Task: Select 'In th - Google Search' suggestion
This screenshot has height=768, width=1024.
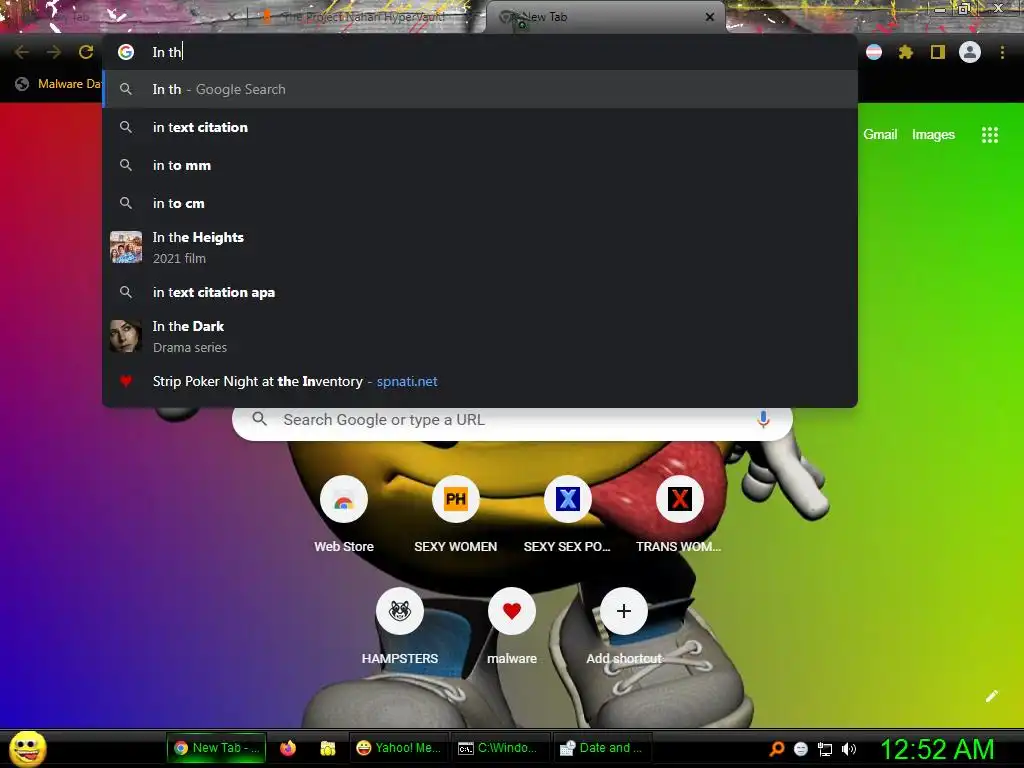Action: 480,89
